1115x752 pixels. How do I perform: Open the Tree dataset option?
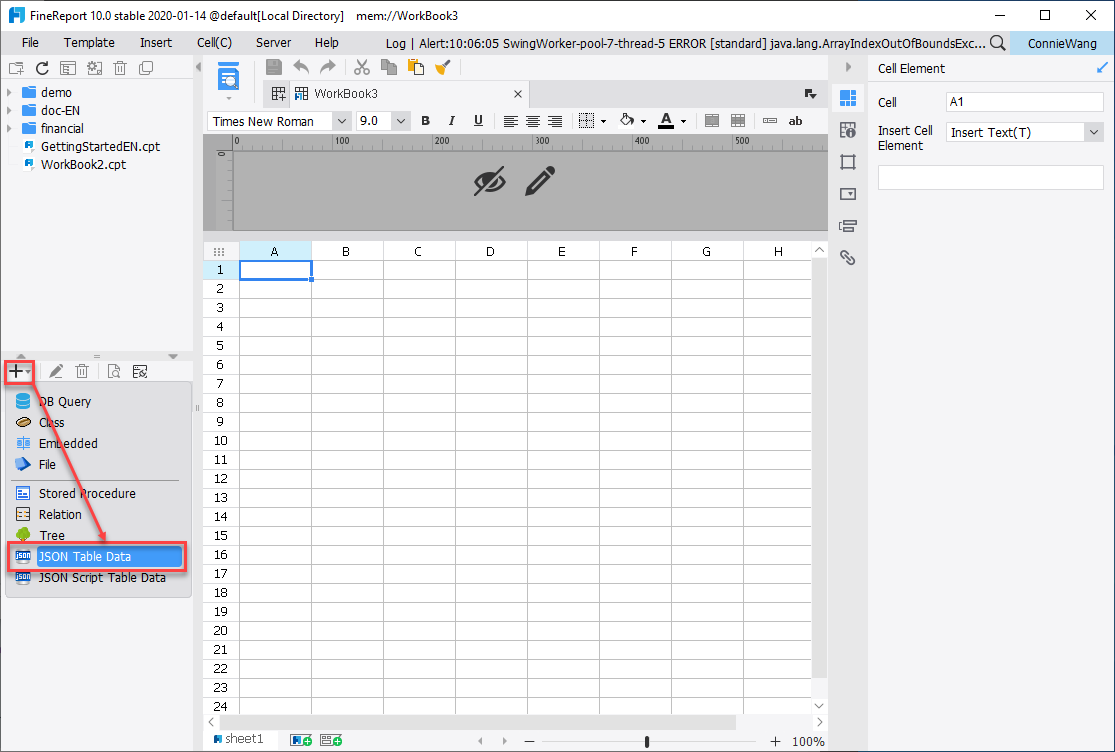52,535
